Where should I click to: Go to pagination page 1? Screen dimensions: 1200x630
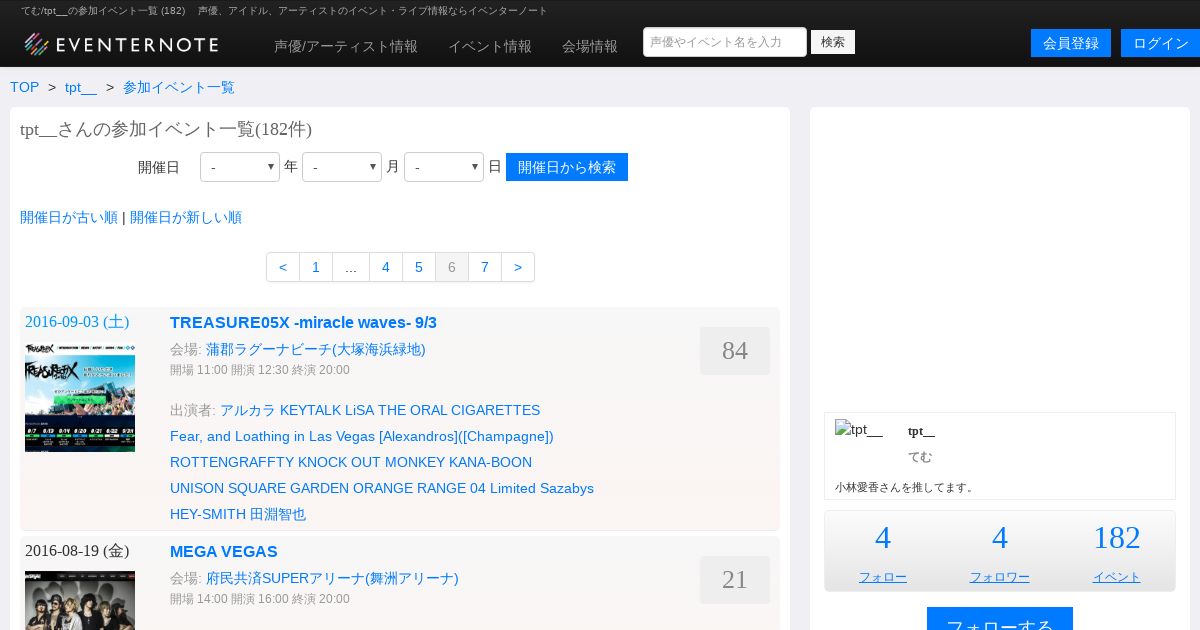[x=316, y=267]
